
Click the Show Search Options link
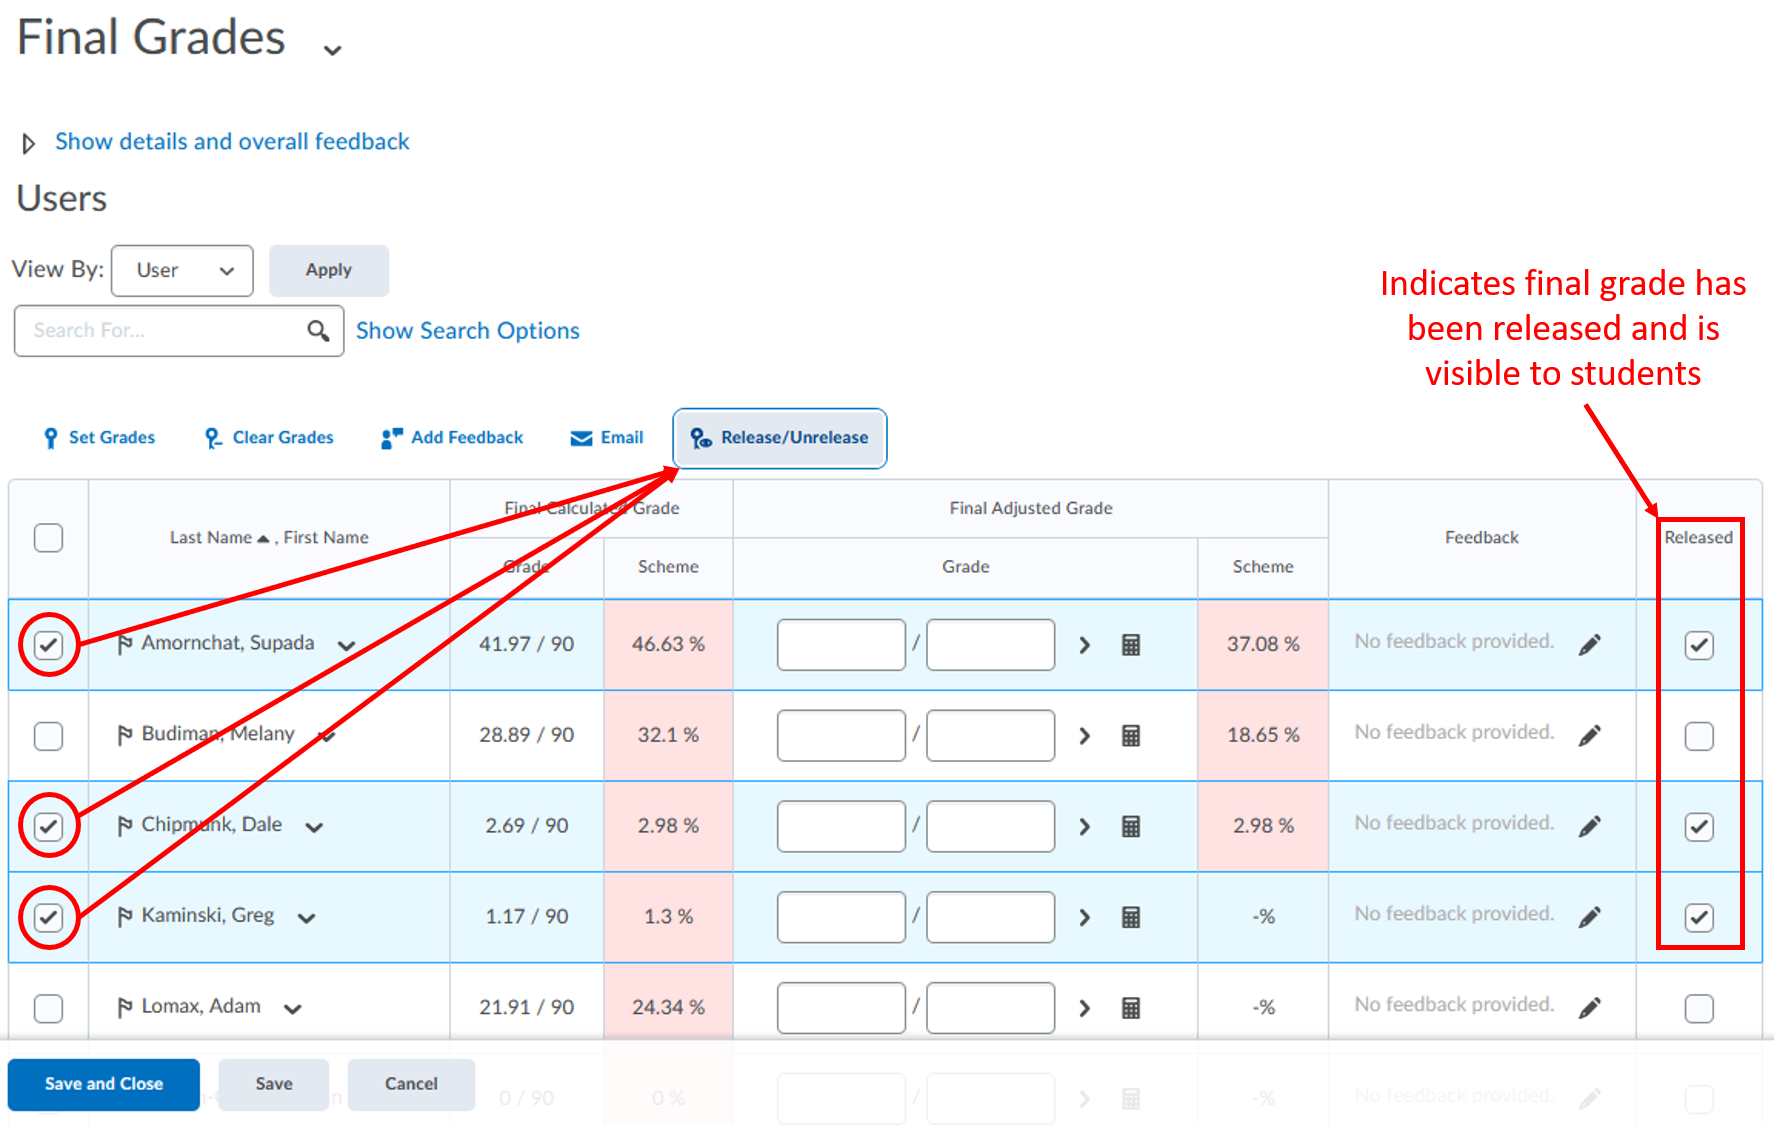(x=467, y=330)
